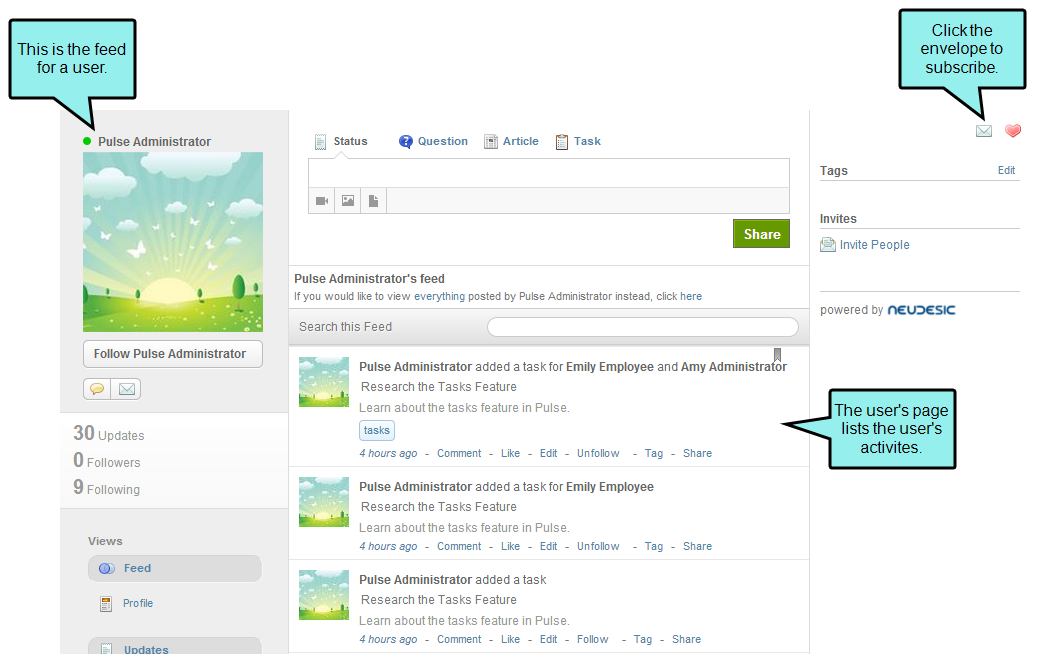Screen dimensions: 1038x654
Task: Click in the status text box
Action: (549, 173)
